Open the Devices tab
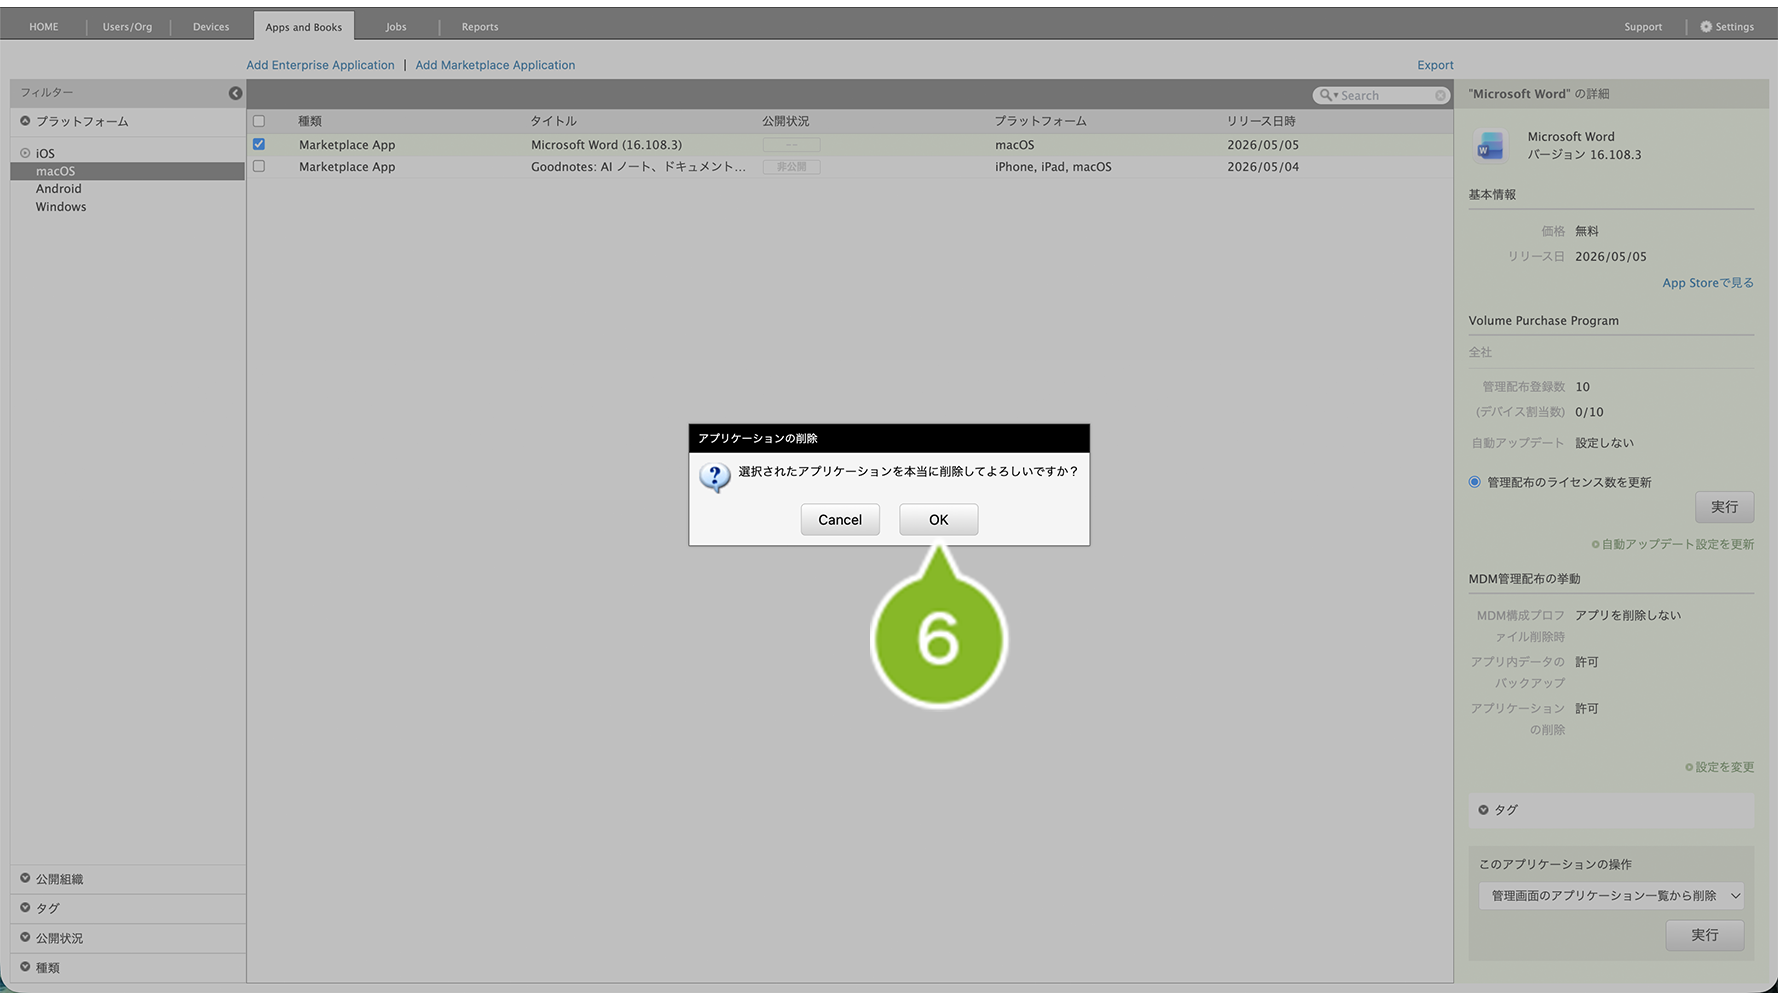Image resolution: width=1778 pixels, height=1000 pixels. click(x=211, y=27)
